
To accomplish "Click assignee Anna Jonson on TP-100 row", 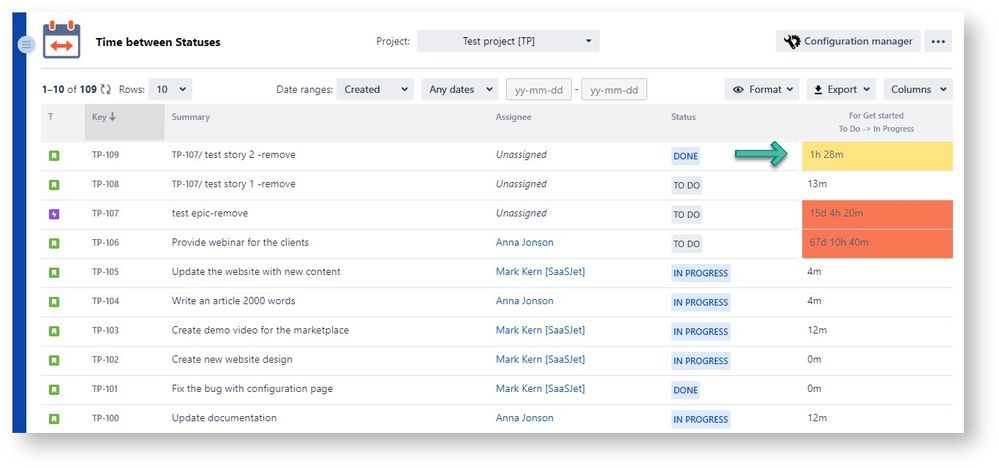I will 524,418.
